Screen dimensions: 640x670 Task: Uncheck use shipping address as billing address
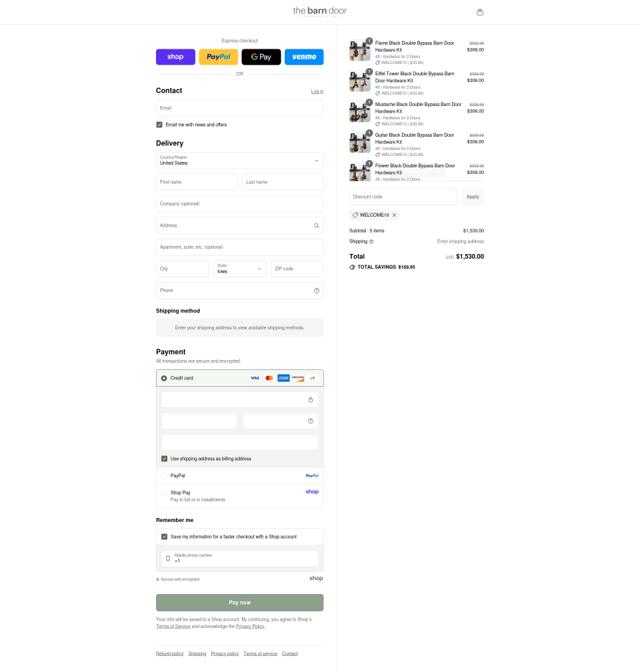[x=164, y=459]
